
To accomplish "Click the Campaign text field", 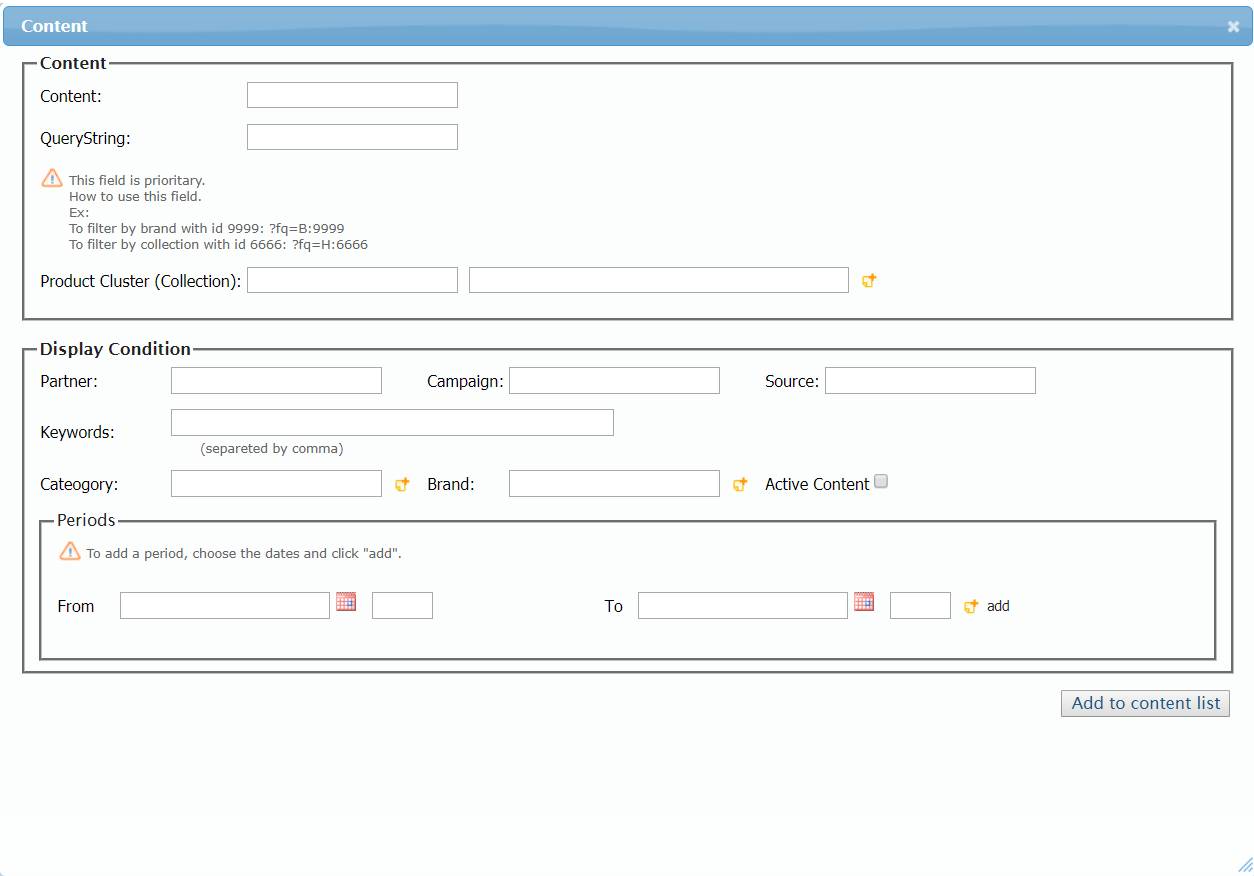I will (614, 380).
